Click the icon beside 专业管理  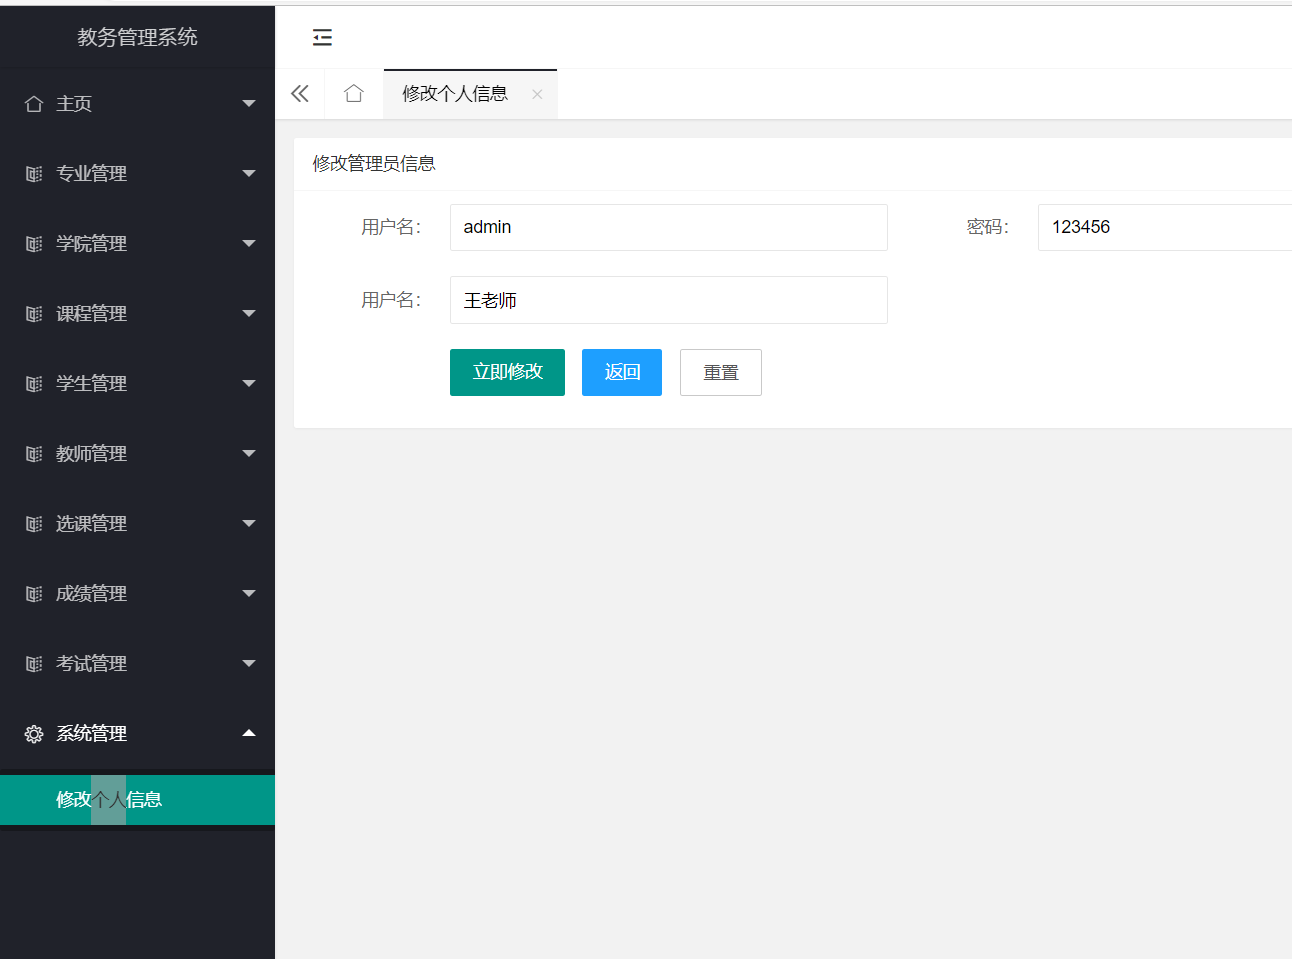(34, 174)
